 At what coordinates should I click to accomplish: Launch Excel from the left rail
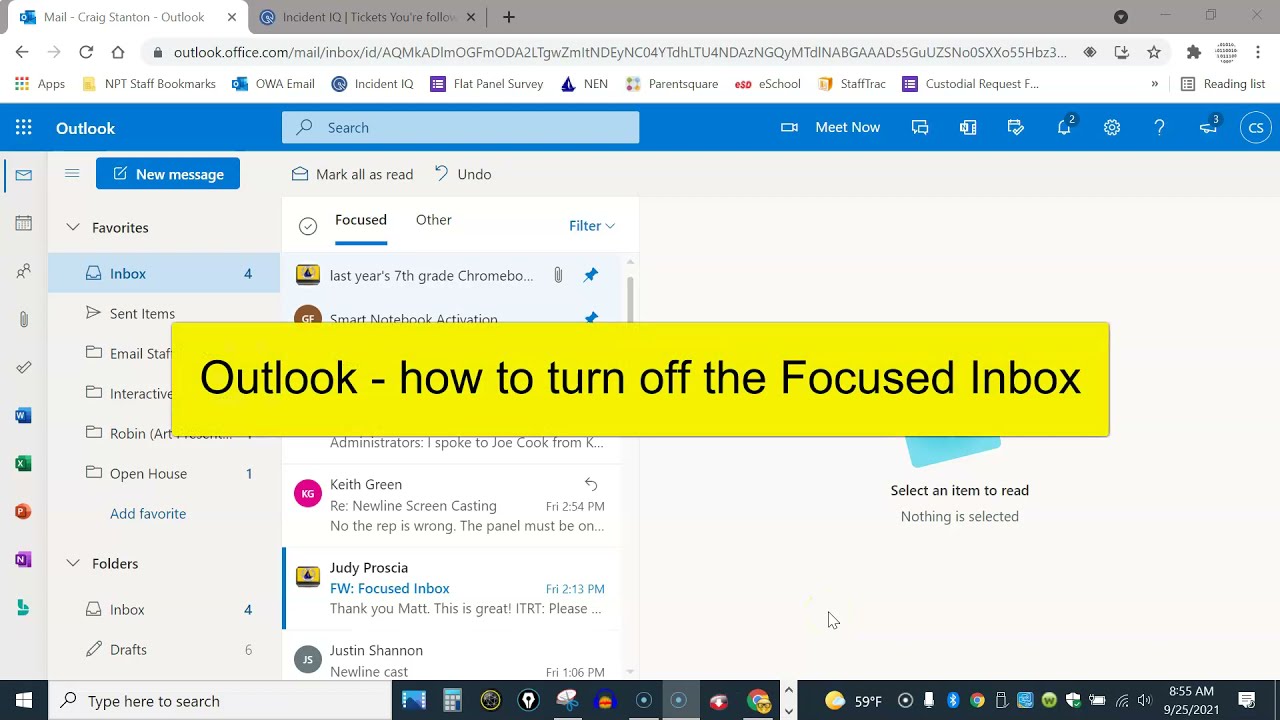click(24, 463)
